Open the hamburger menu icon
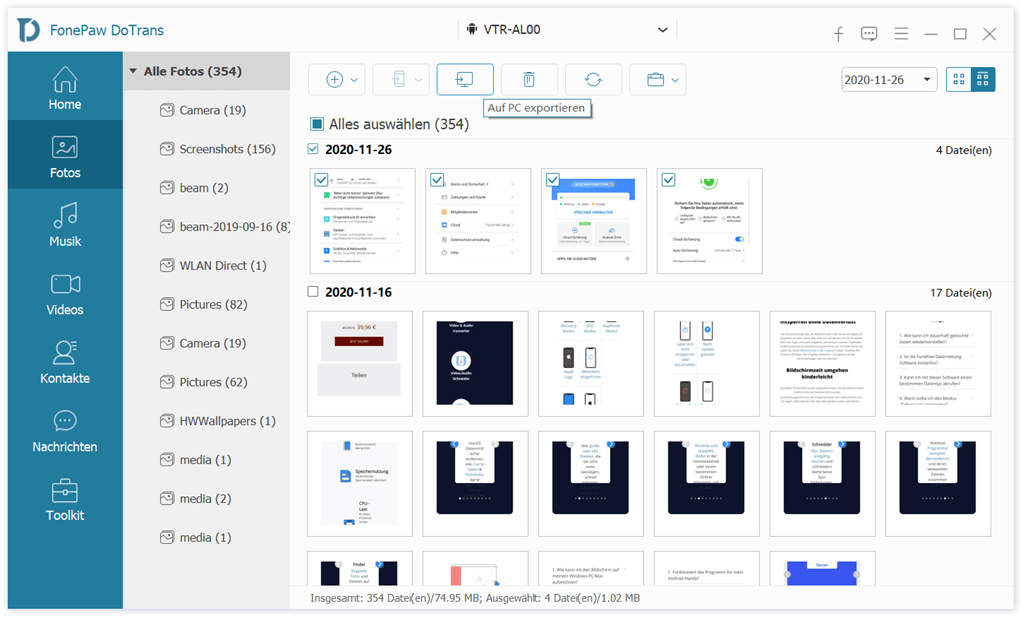This screenshot has height=618, width=1024. click(901, 33)
